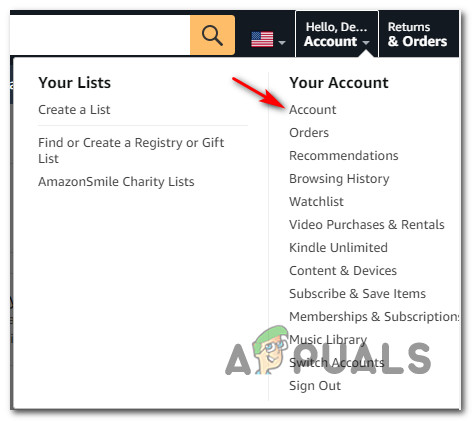Image resolution: width=472 pixels, height=421 pixels.
Task: Open the Hello Account menu
Action: tap(337, 34)
